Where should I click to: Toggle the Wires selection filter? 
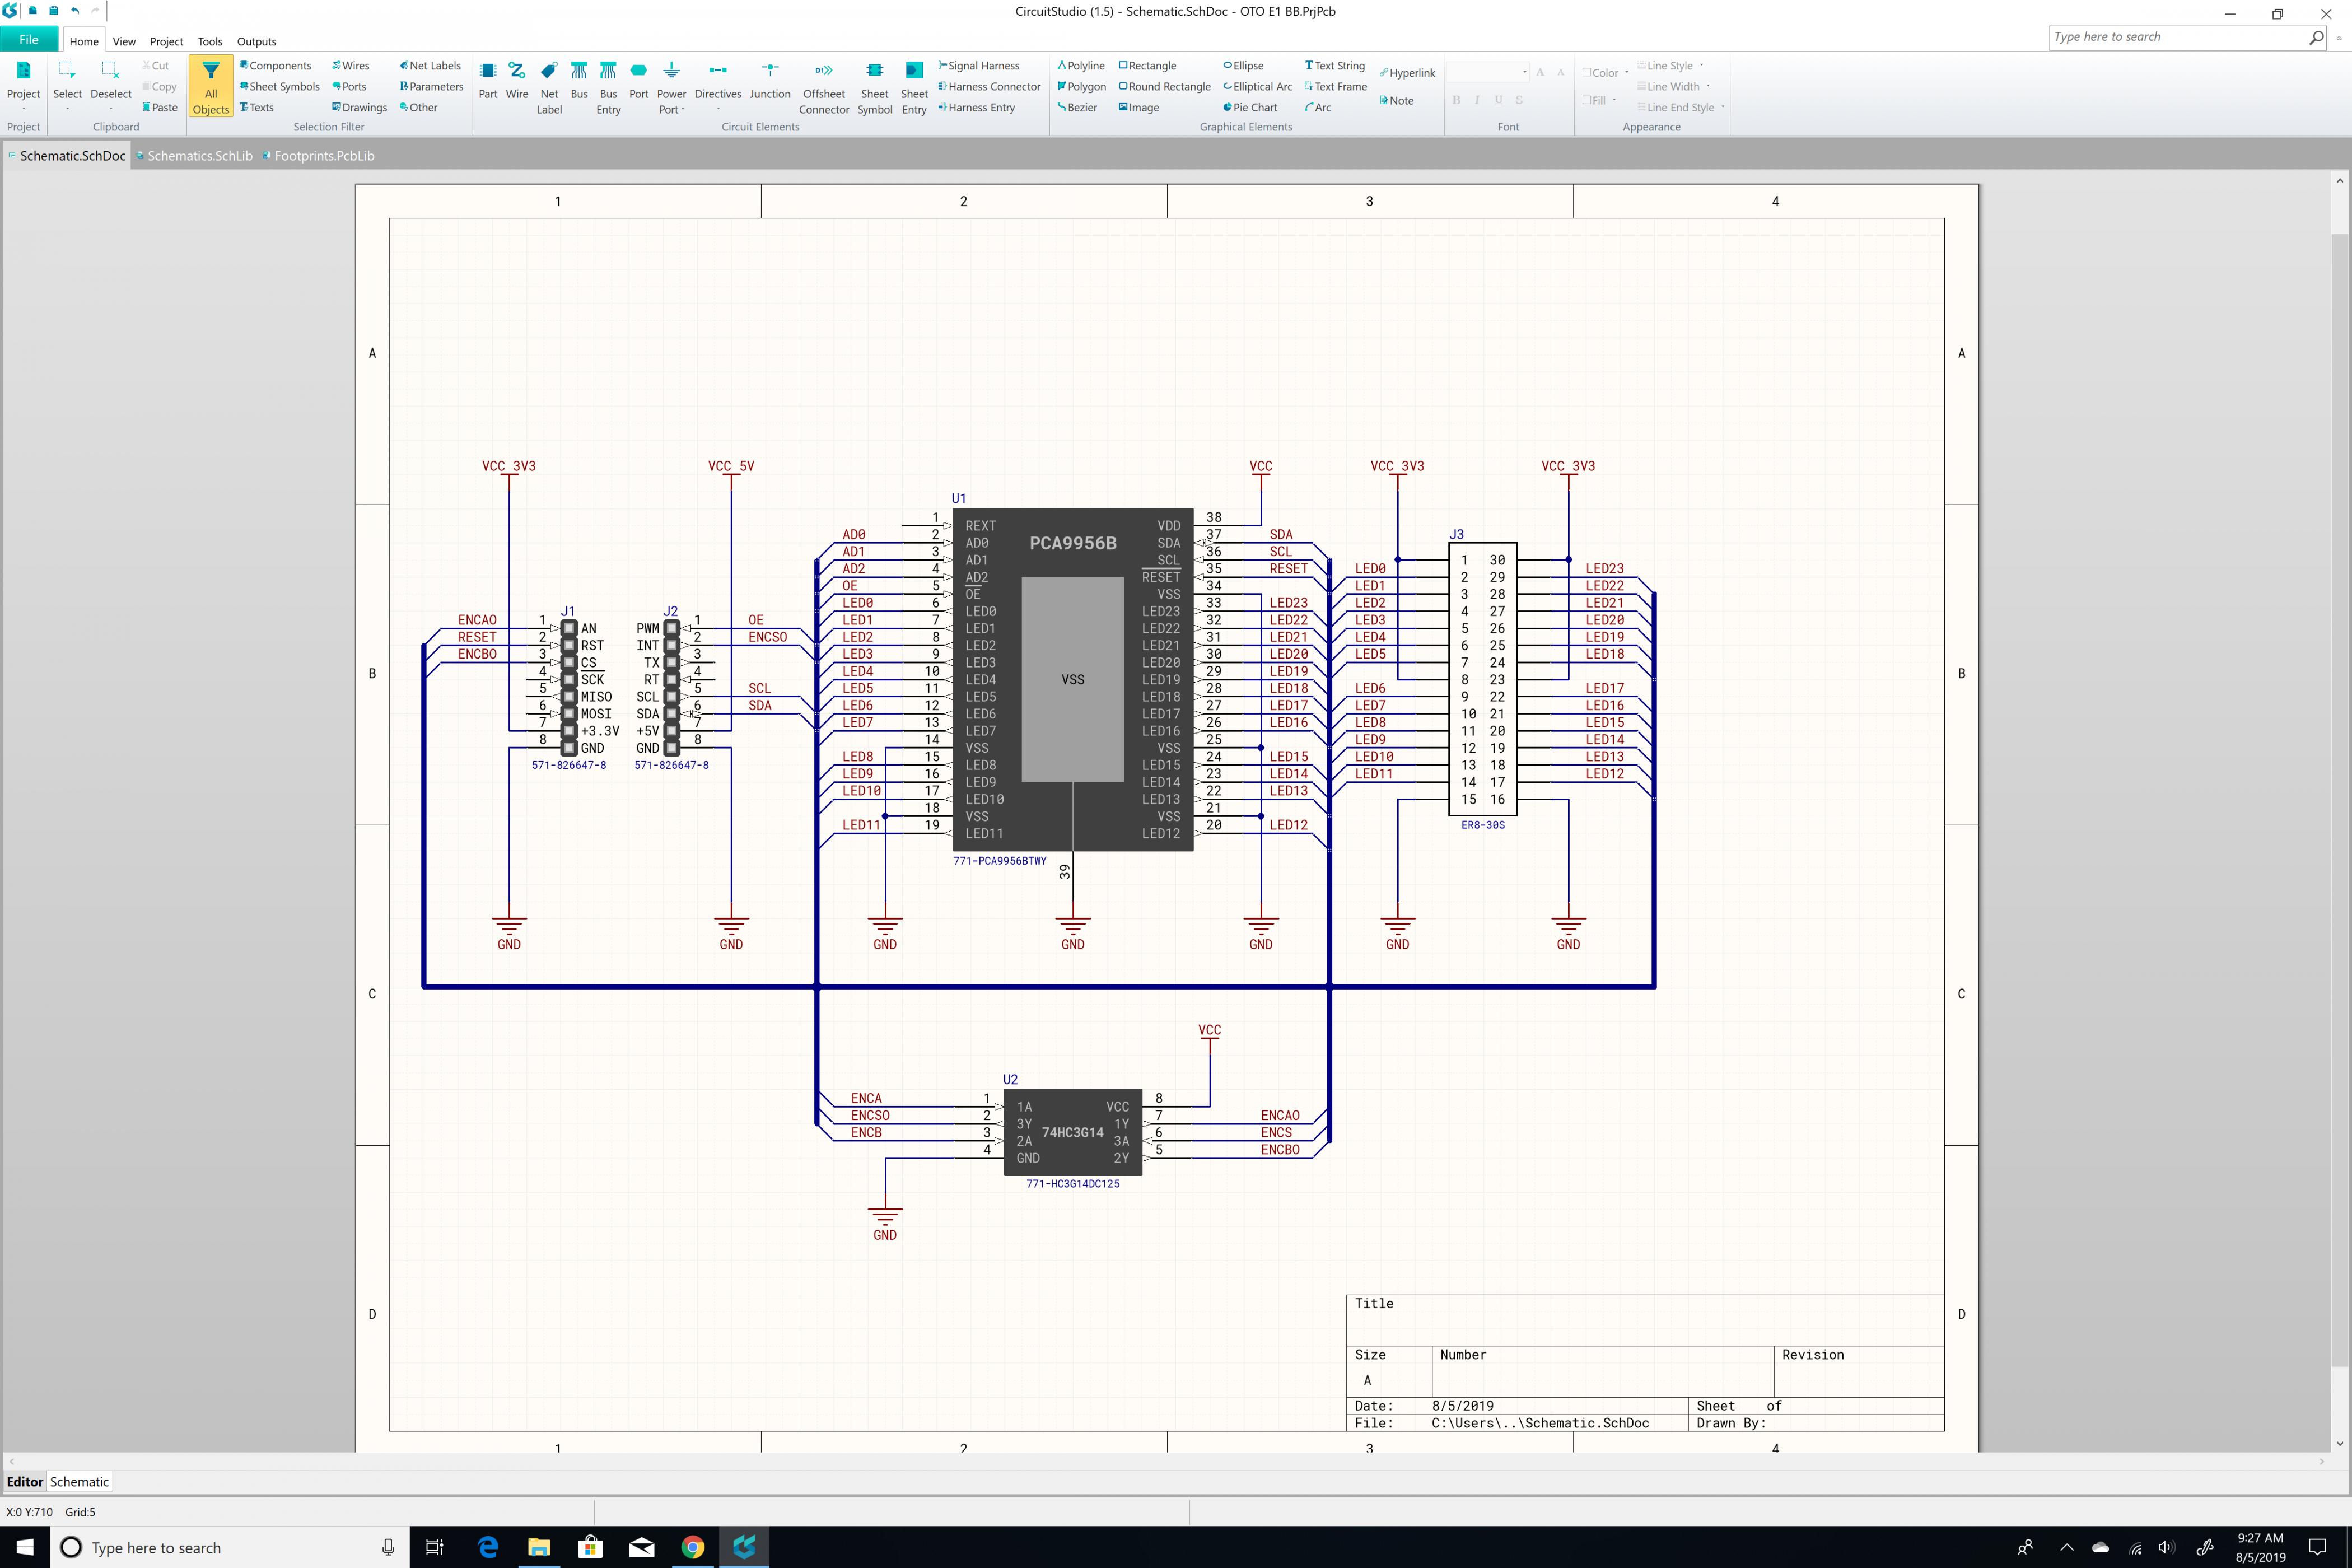[351, 66]
